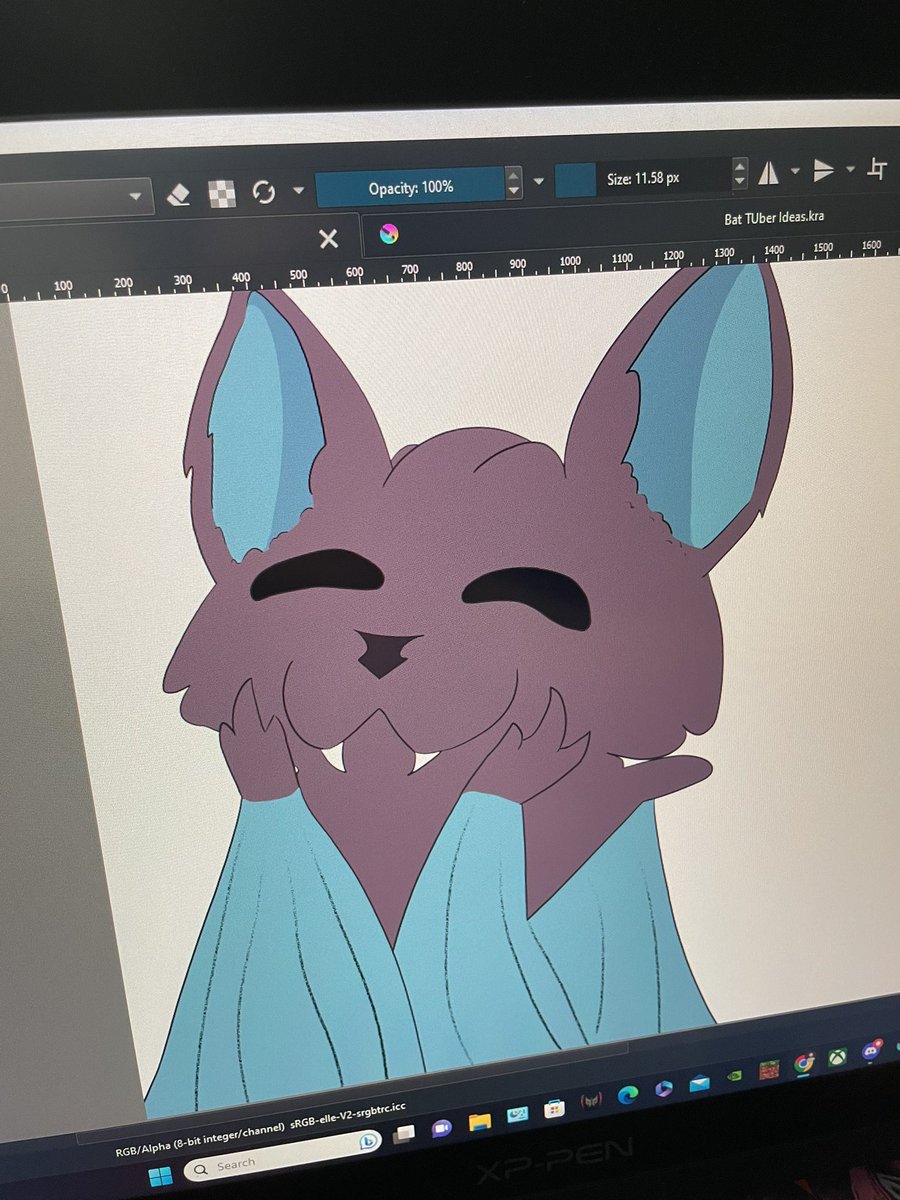Viewport: 900px width, 1200px height.
Task: Open NVIDIA app from taskbar
Action: point(734,1076)
